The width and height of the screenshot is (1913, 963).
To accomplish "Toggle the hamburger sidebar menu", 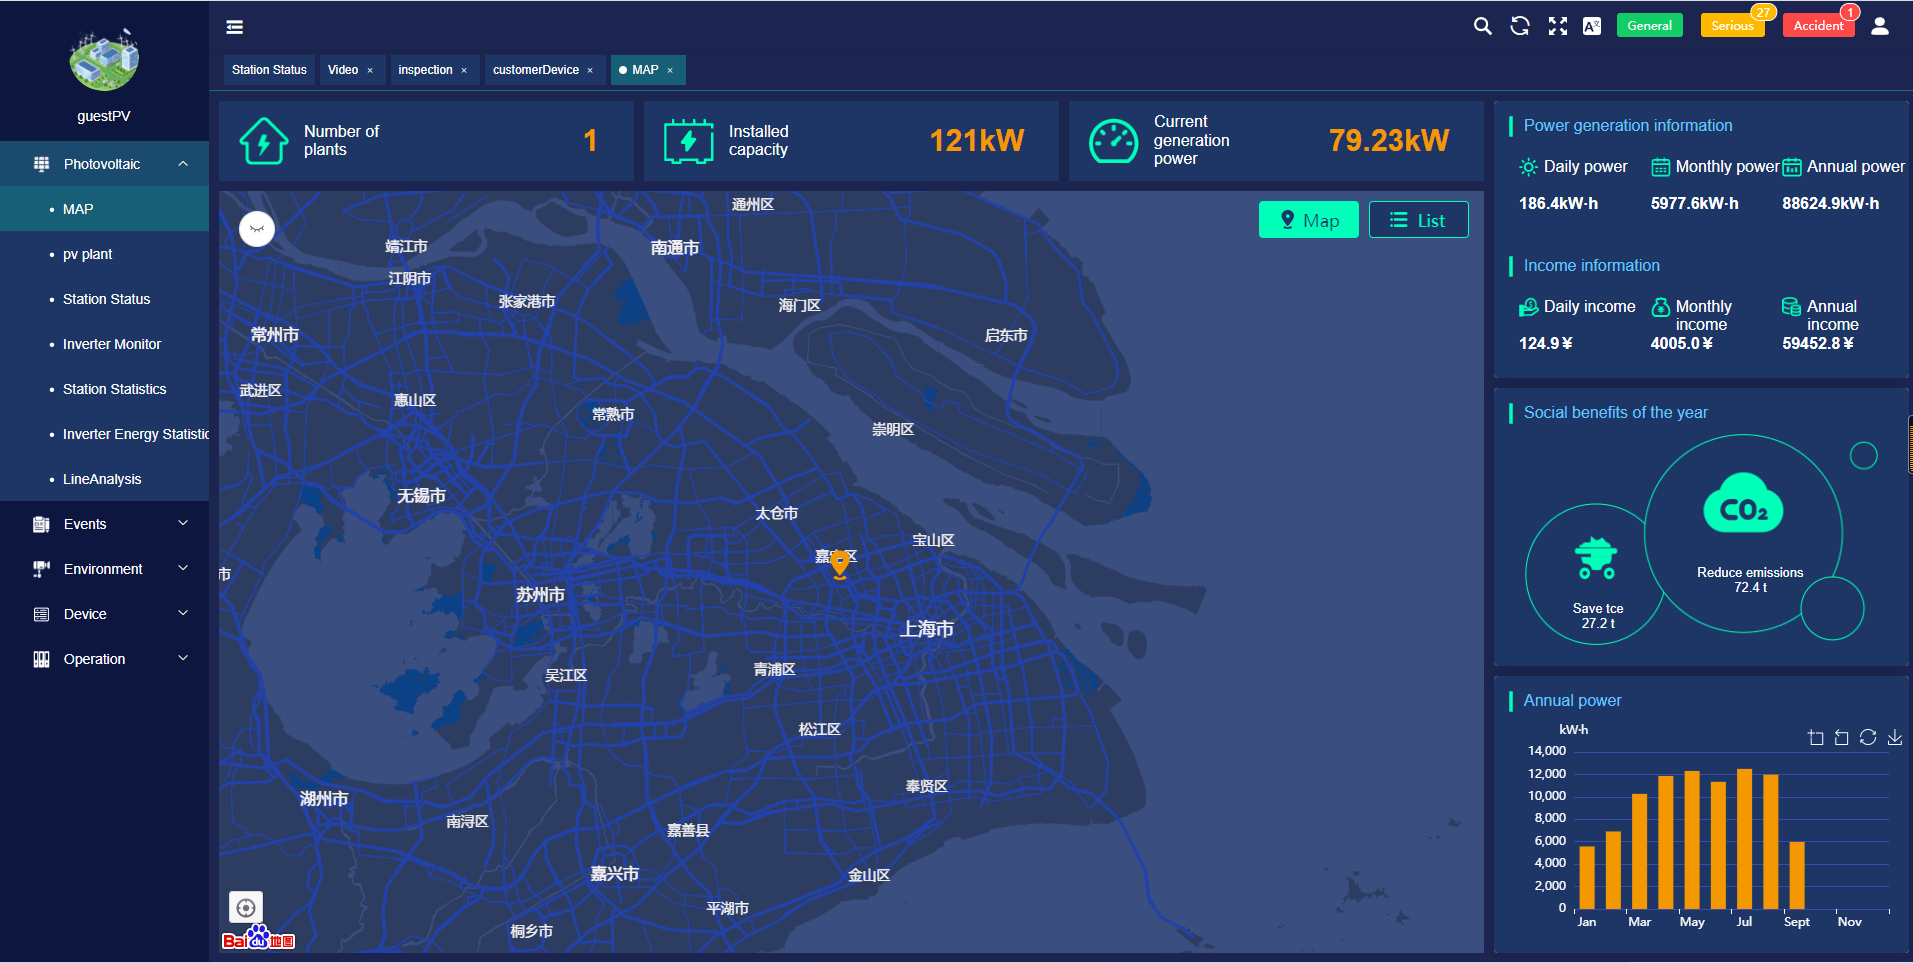I will click(235, 27).
